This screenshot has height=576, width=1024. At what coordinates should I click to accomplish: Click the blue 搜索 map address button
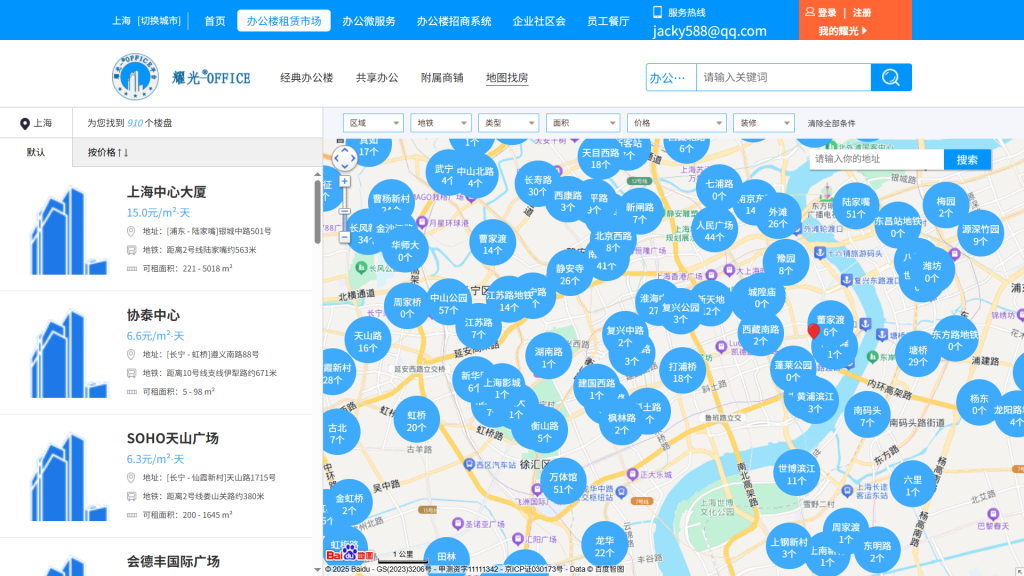[967, 159]
